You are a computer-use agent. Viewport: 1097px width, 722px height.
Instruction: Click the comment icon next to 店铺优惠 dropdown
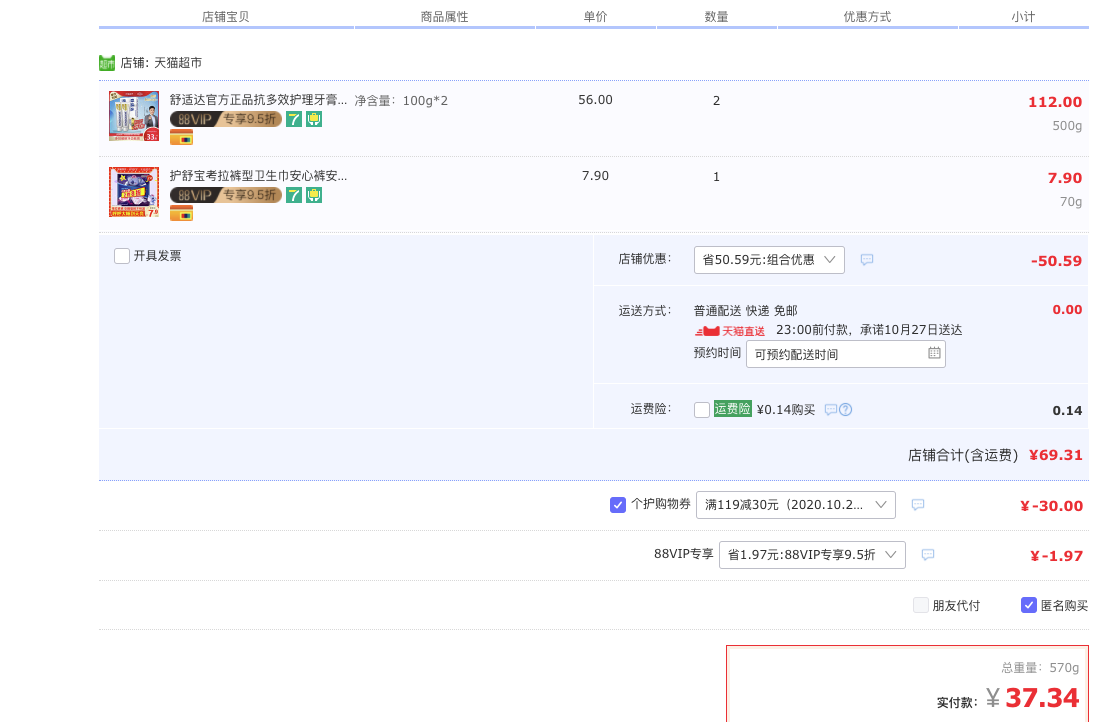867,260
